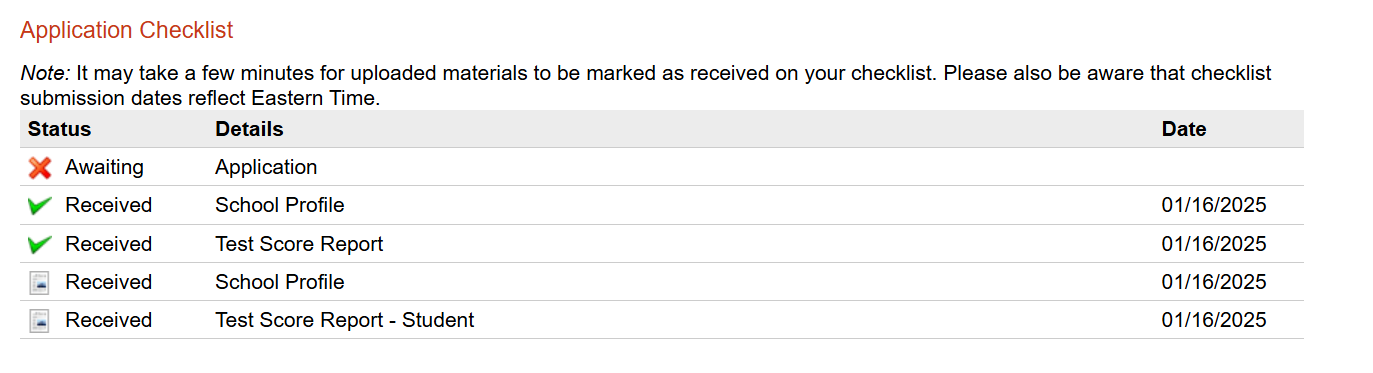Click the Details column header
1373x373 pixels.
click(249, 129)
